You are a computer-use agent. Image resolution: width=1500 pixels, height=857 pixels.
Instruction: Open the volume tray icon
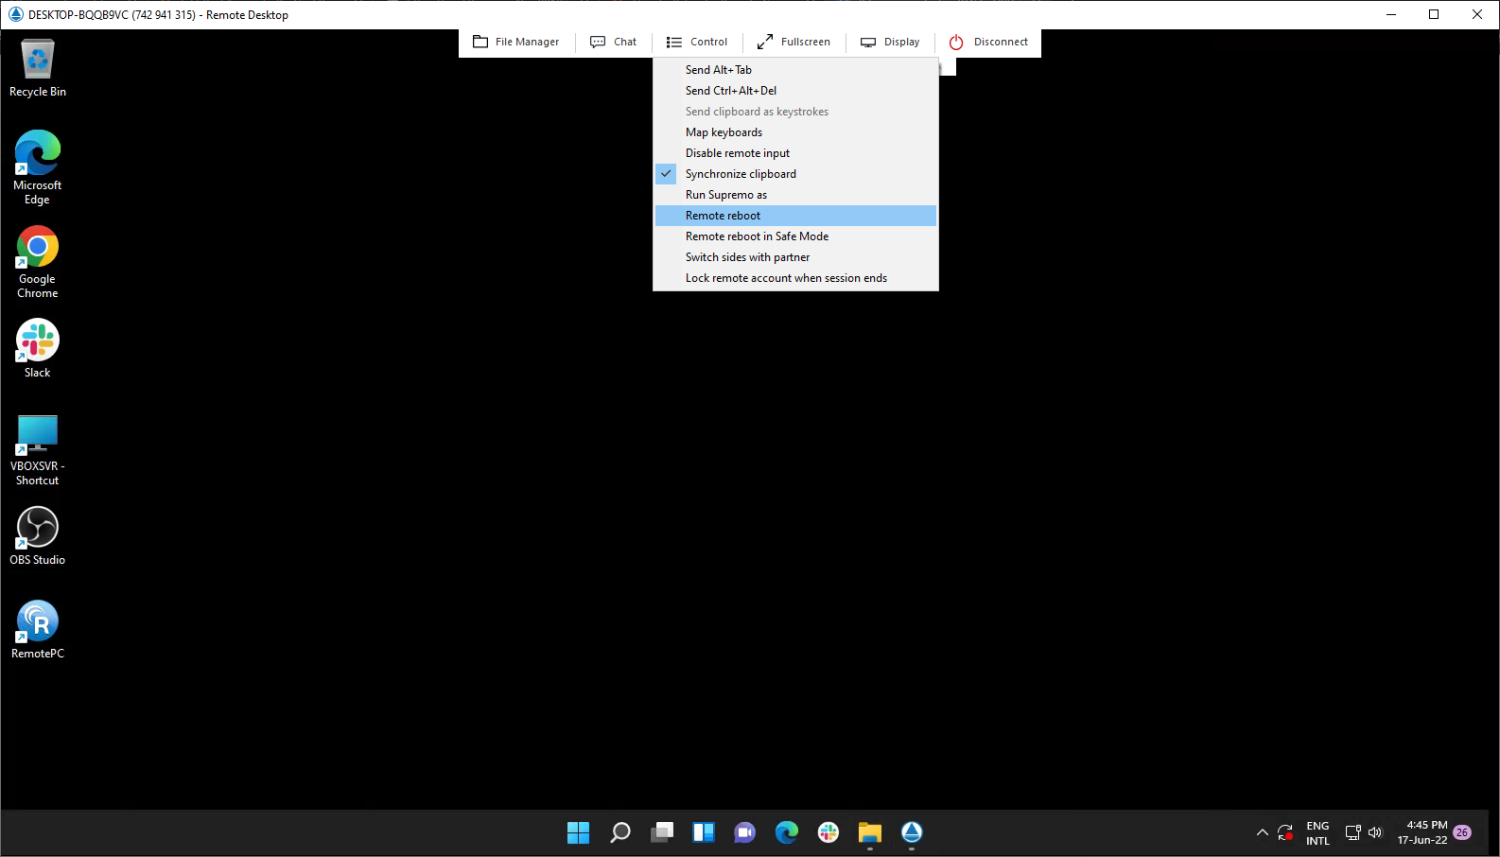pyautogui.click(x=1375, y=832)
